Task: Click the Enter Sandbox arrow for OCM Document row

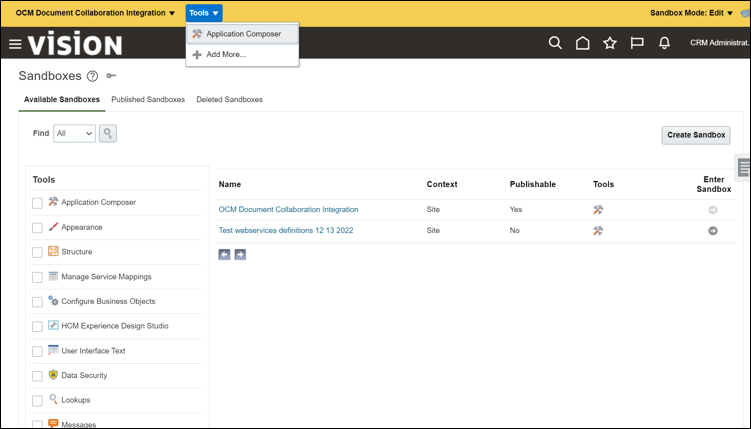Action: (713, 210)
